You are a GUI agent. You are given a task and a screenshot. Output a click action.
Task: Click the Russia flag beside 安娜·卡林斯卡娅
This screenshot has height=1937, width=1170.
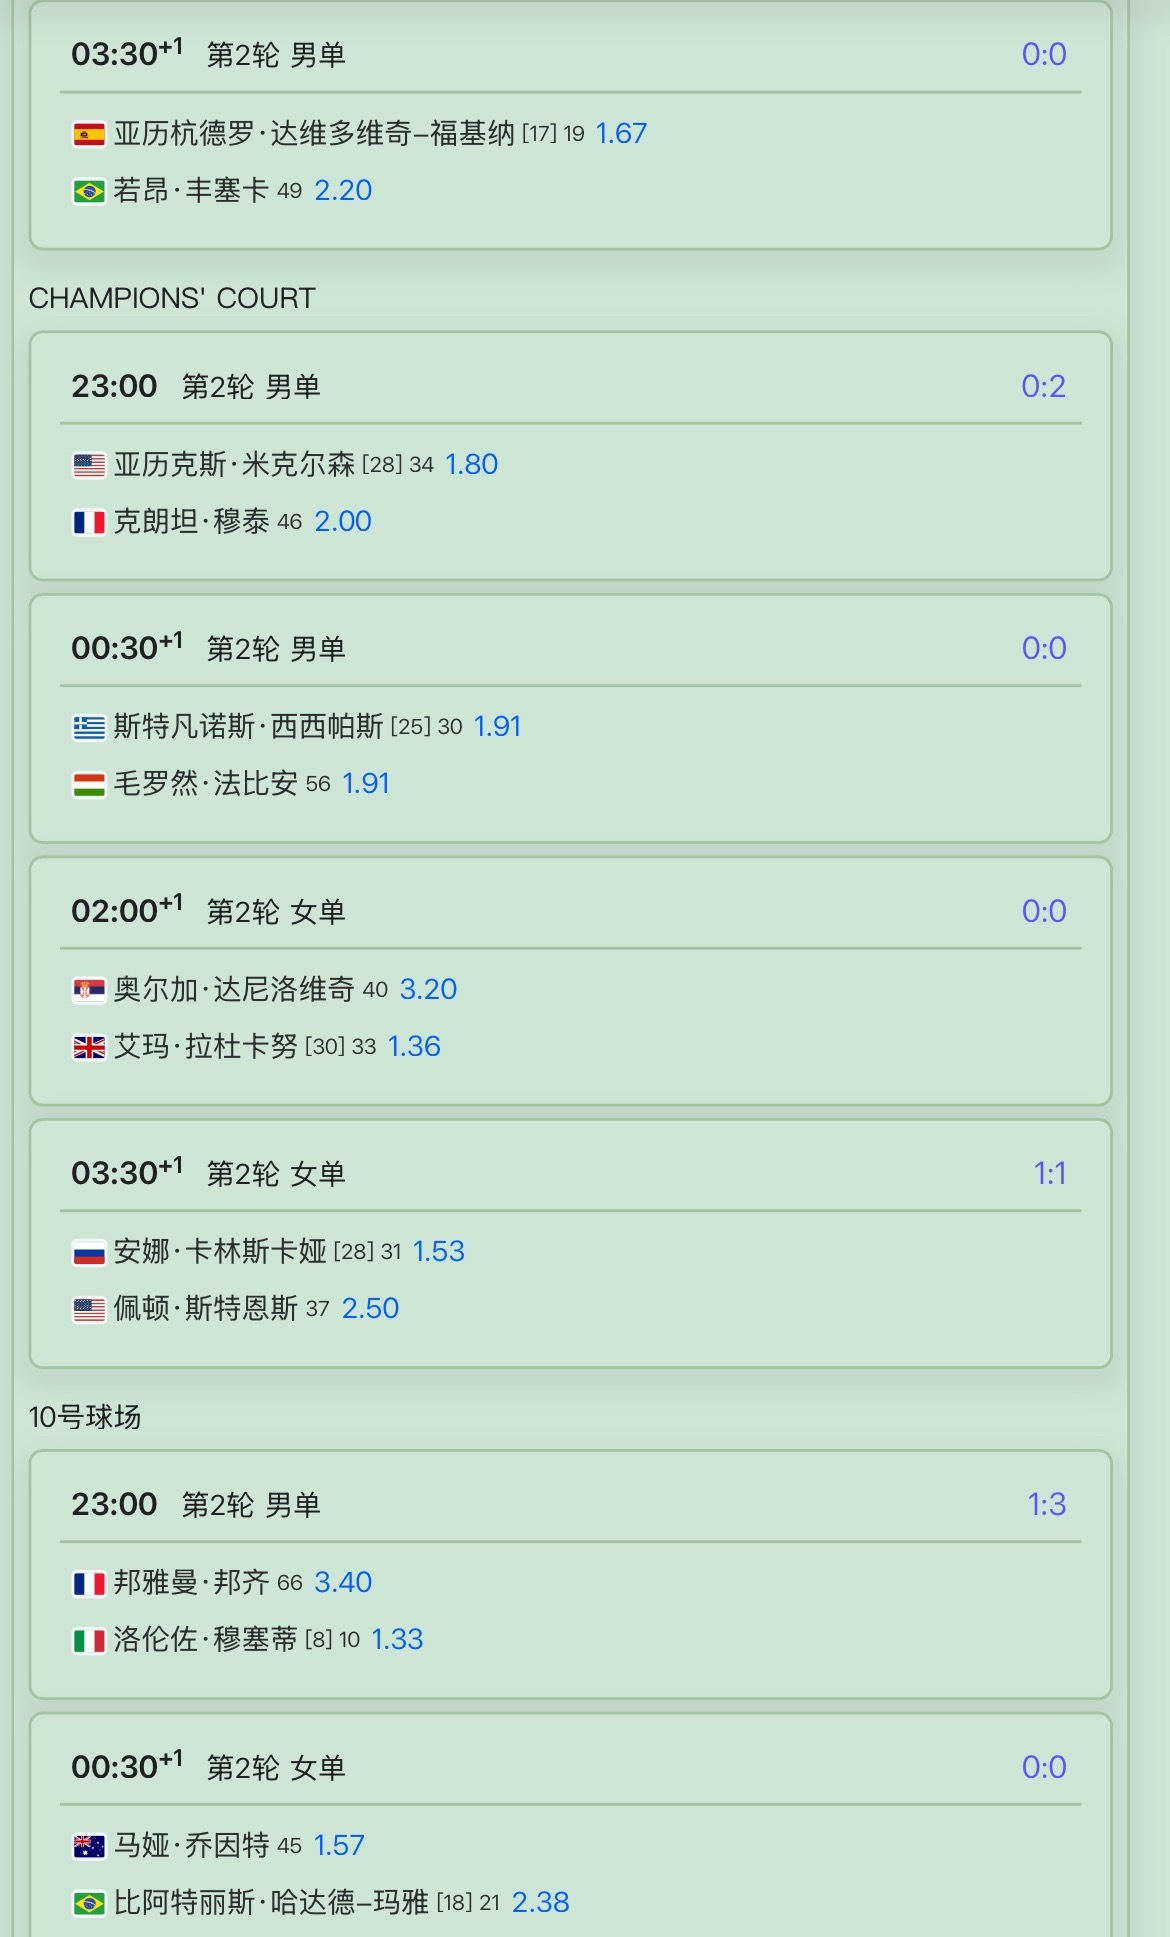tap(89, 1252)
